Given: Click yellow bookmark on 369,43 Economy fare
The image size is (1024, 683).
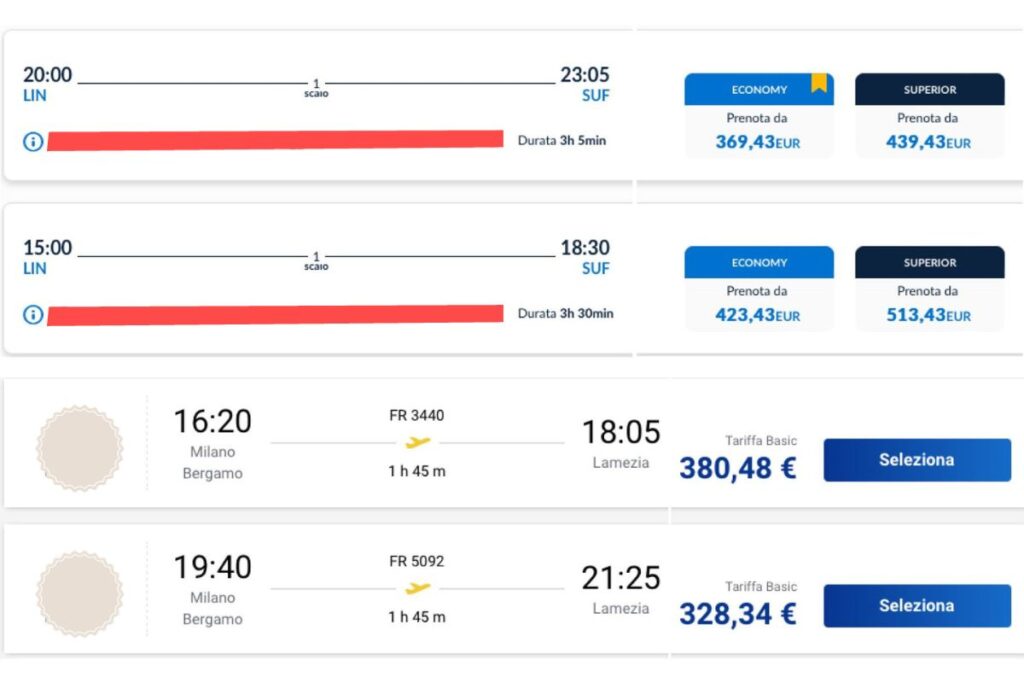Looking at the screenshot, I should (x=819, y=82).
